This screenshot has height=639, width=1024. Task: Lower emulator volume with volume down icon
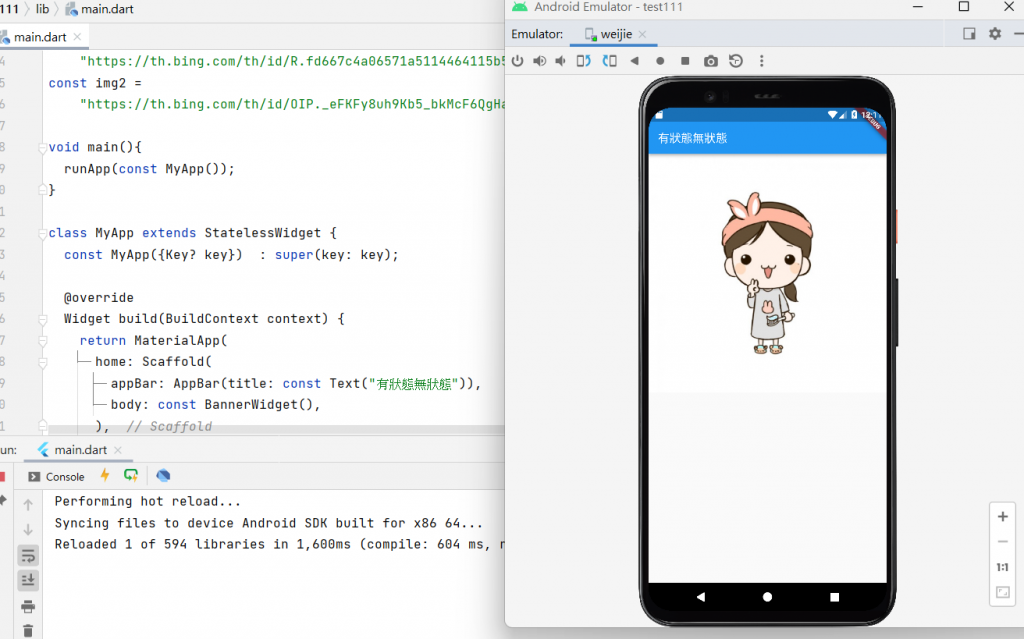560,61
